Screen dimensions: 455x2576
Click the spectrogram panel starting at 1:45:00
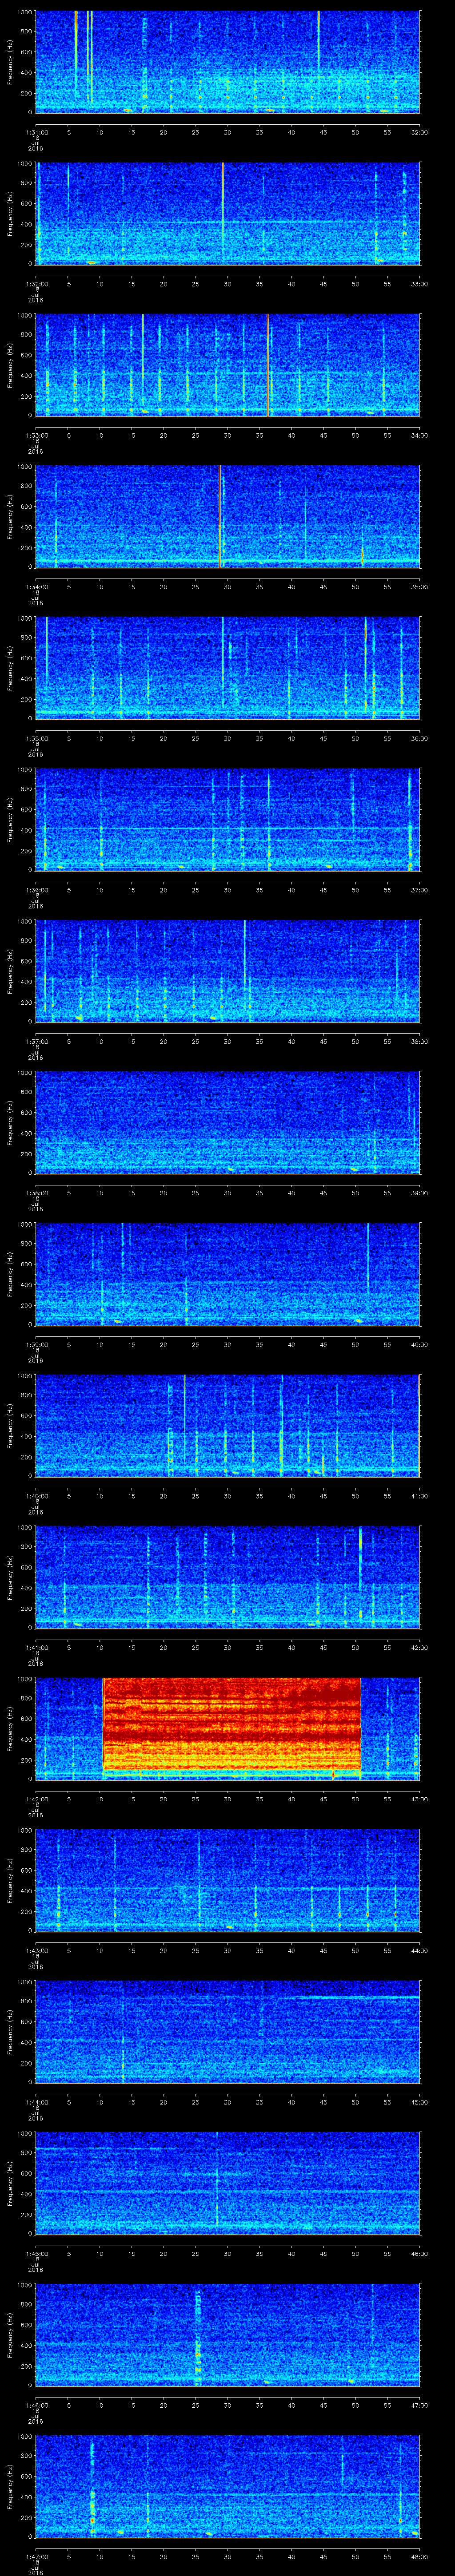pos(228,2183)
